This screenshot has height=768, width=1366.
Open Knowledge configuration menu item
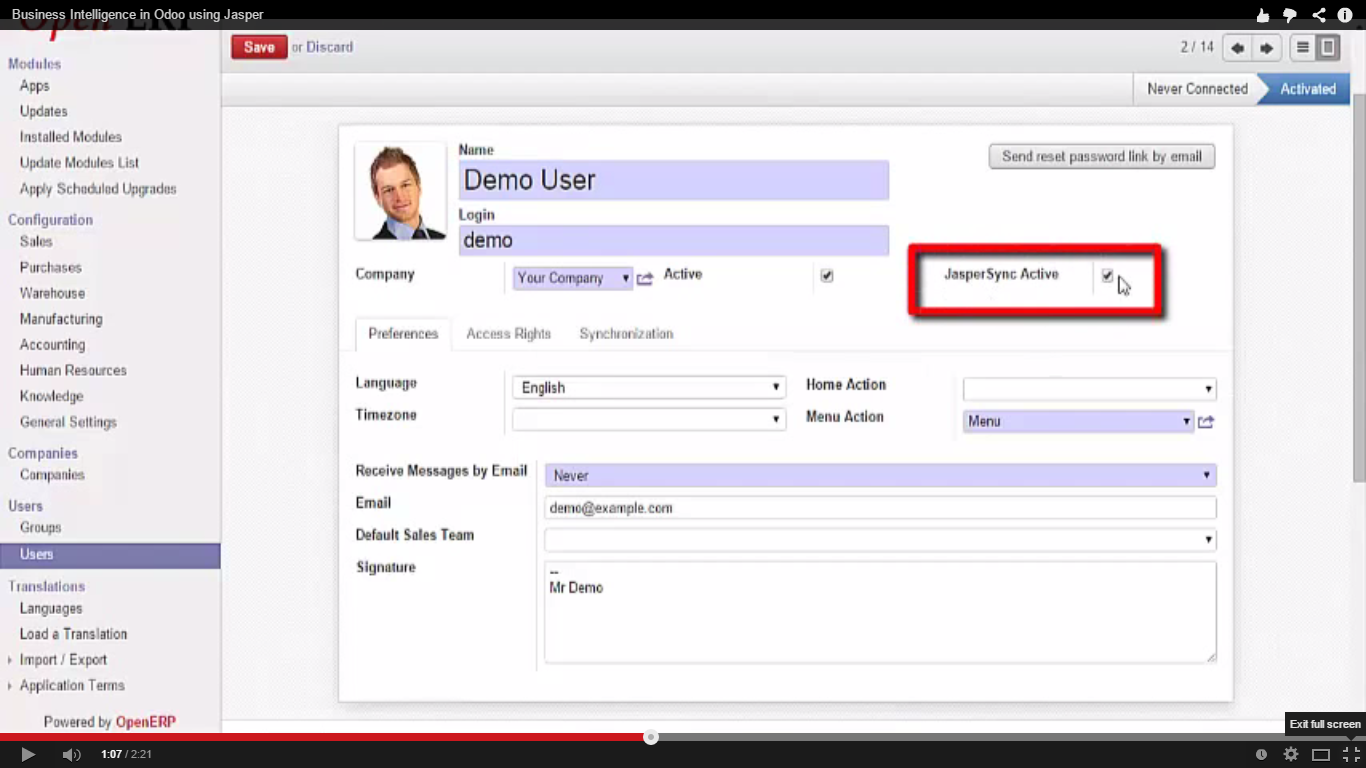[51, 396]
